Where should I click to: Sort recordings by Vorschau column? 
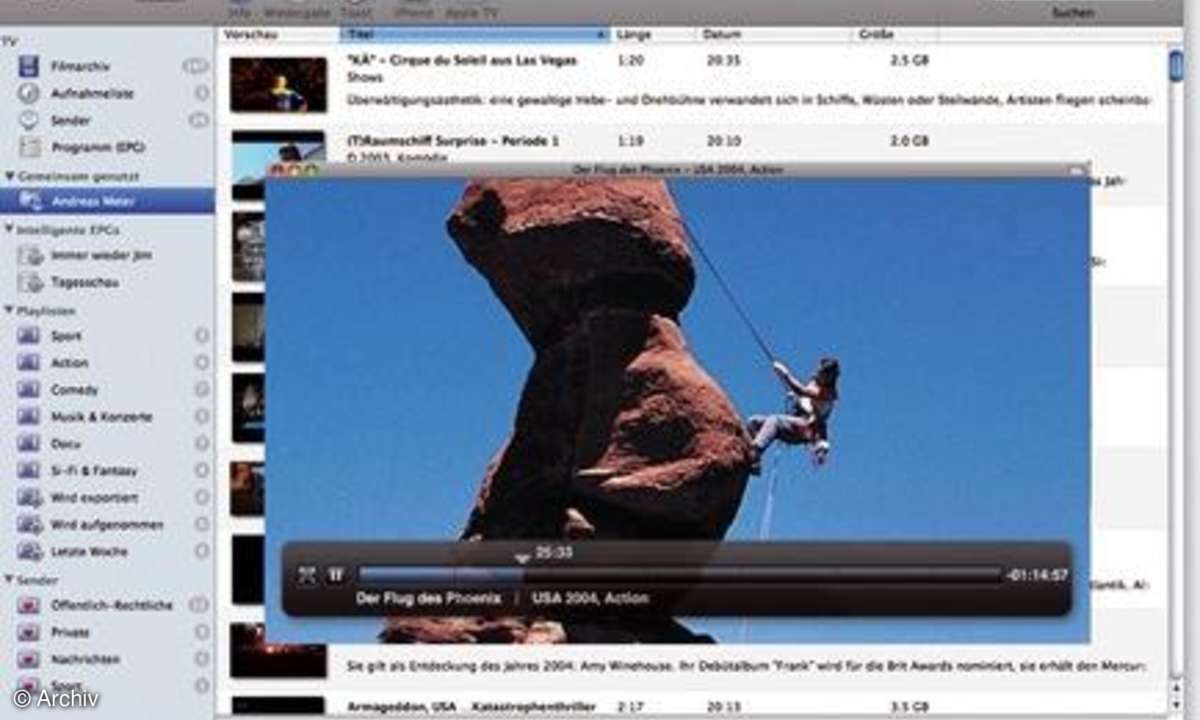[x=278, y=35]
